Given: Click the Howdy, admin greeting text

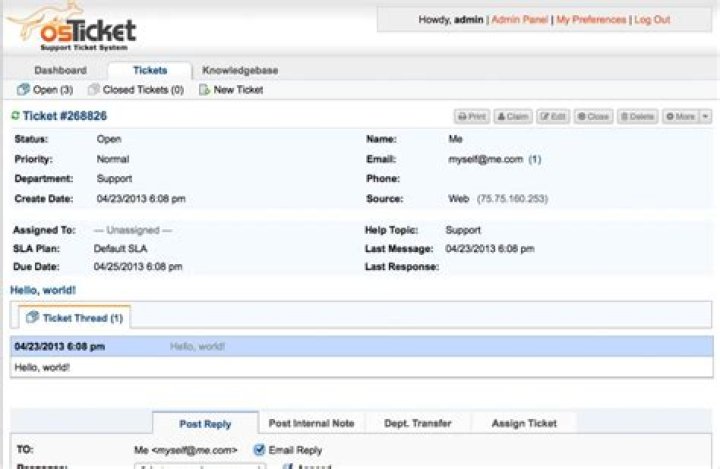Looking at the screenshot, I should (451, 20).
